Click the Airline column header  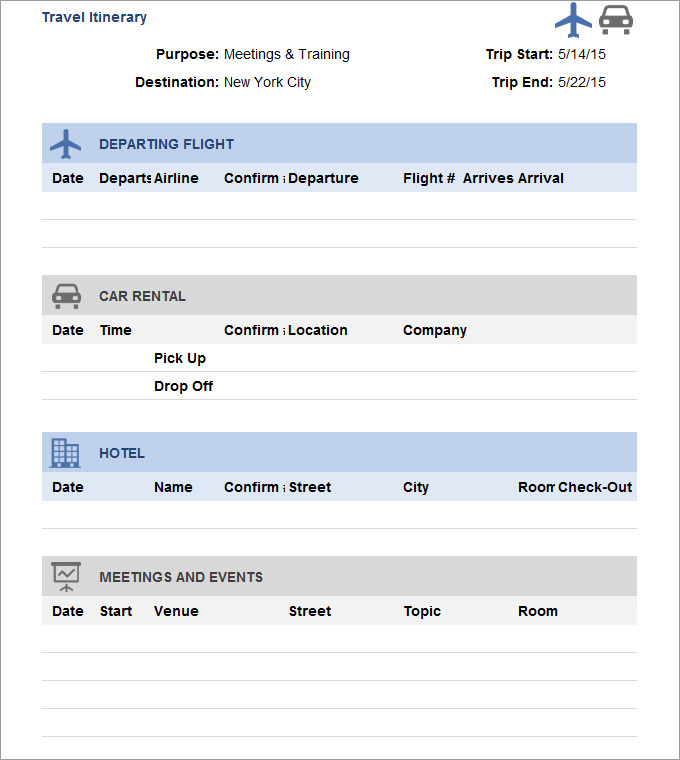[176, 179]
